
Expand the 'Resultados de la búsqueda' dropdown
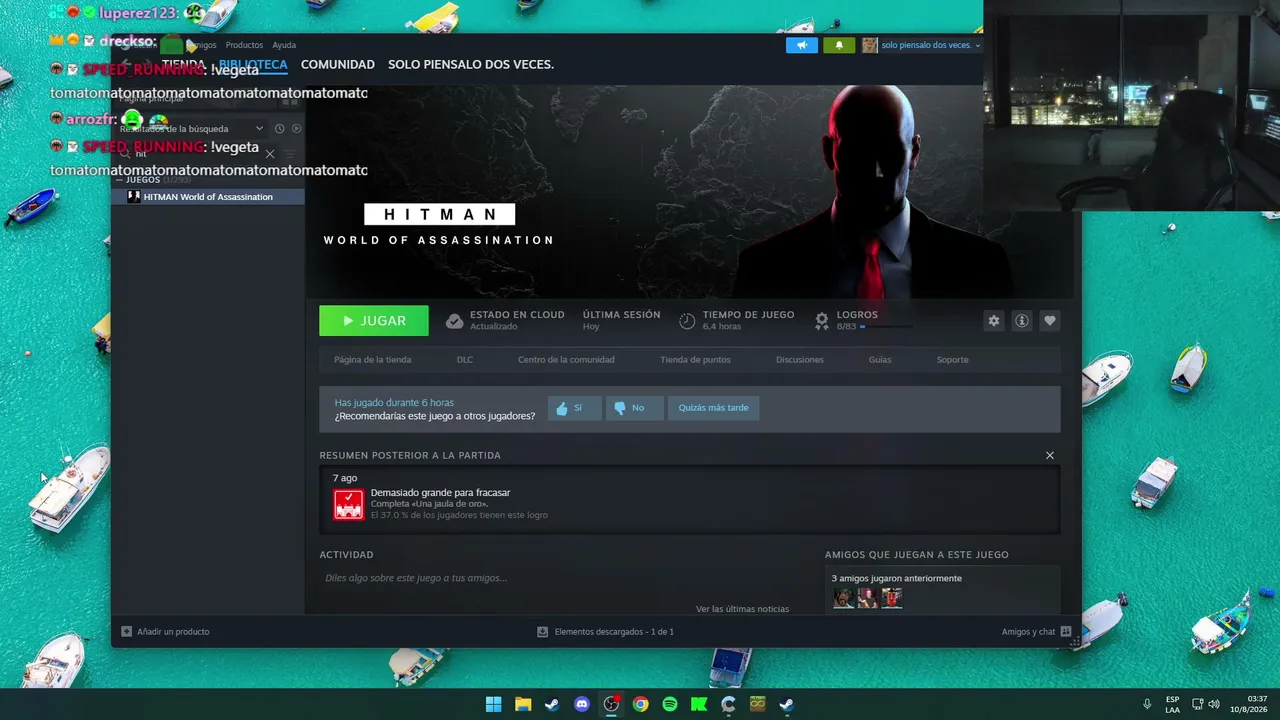coord(190,128)
